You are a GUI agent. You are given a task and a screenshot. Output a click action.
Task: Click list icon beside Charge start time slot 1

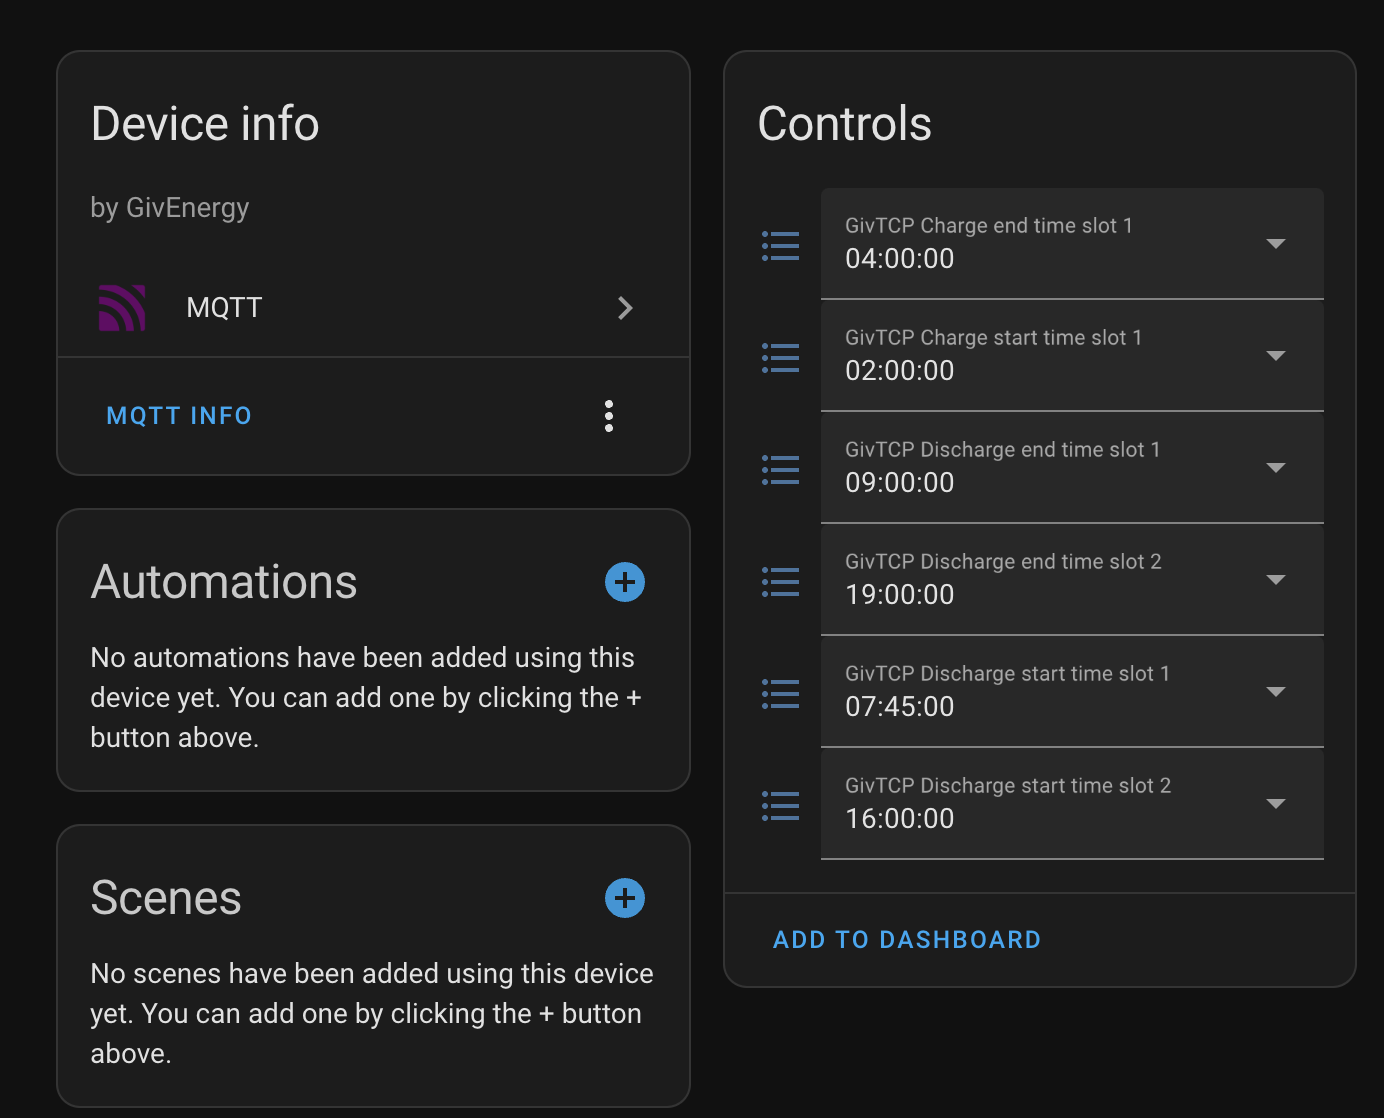click(x=780, y=357)
